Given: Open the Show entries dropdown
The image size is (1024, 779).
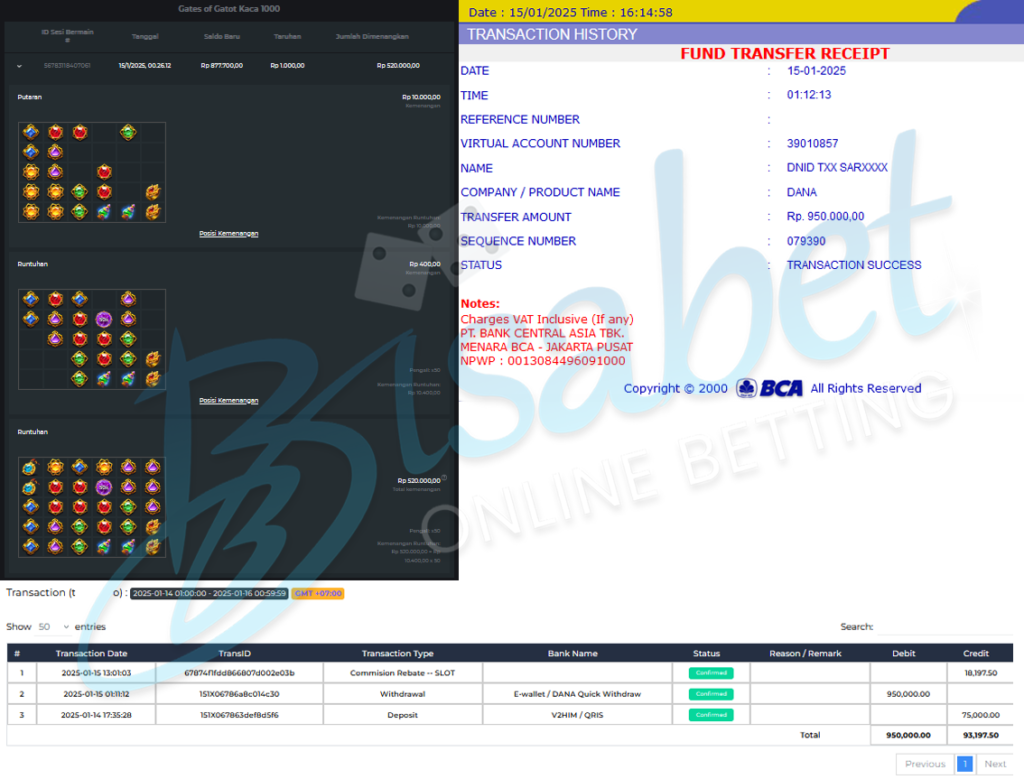Looking at the screenshot, I should tap(54, 627).
